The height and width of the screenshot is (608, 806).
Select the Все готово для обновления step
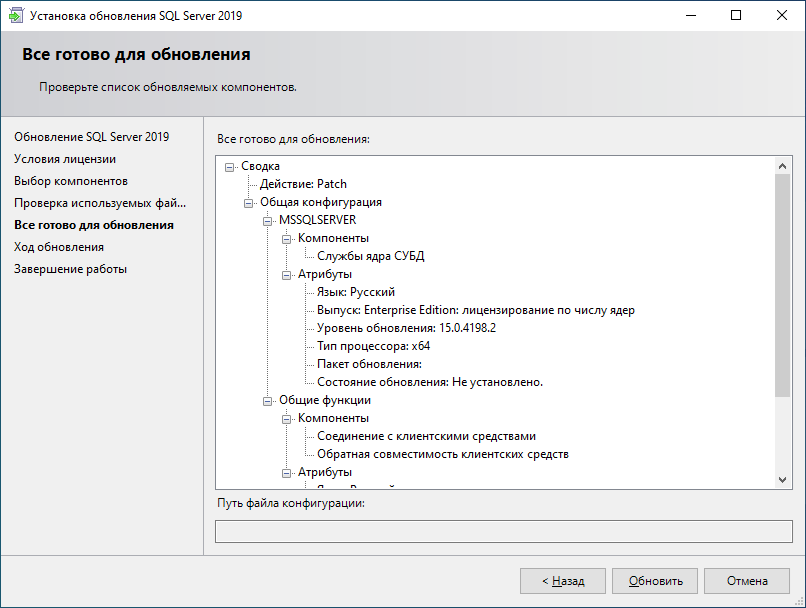tap(94, 225)
